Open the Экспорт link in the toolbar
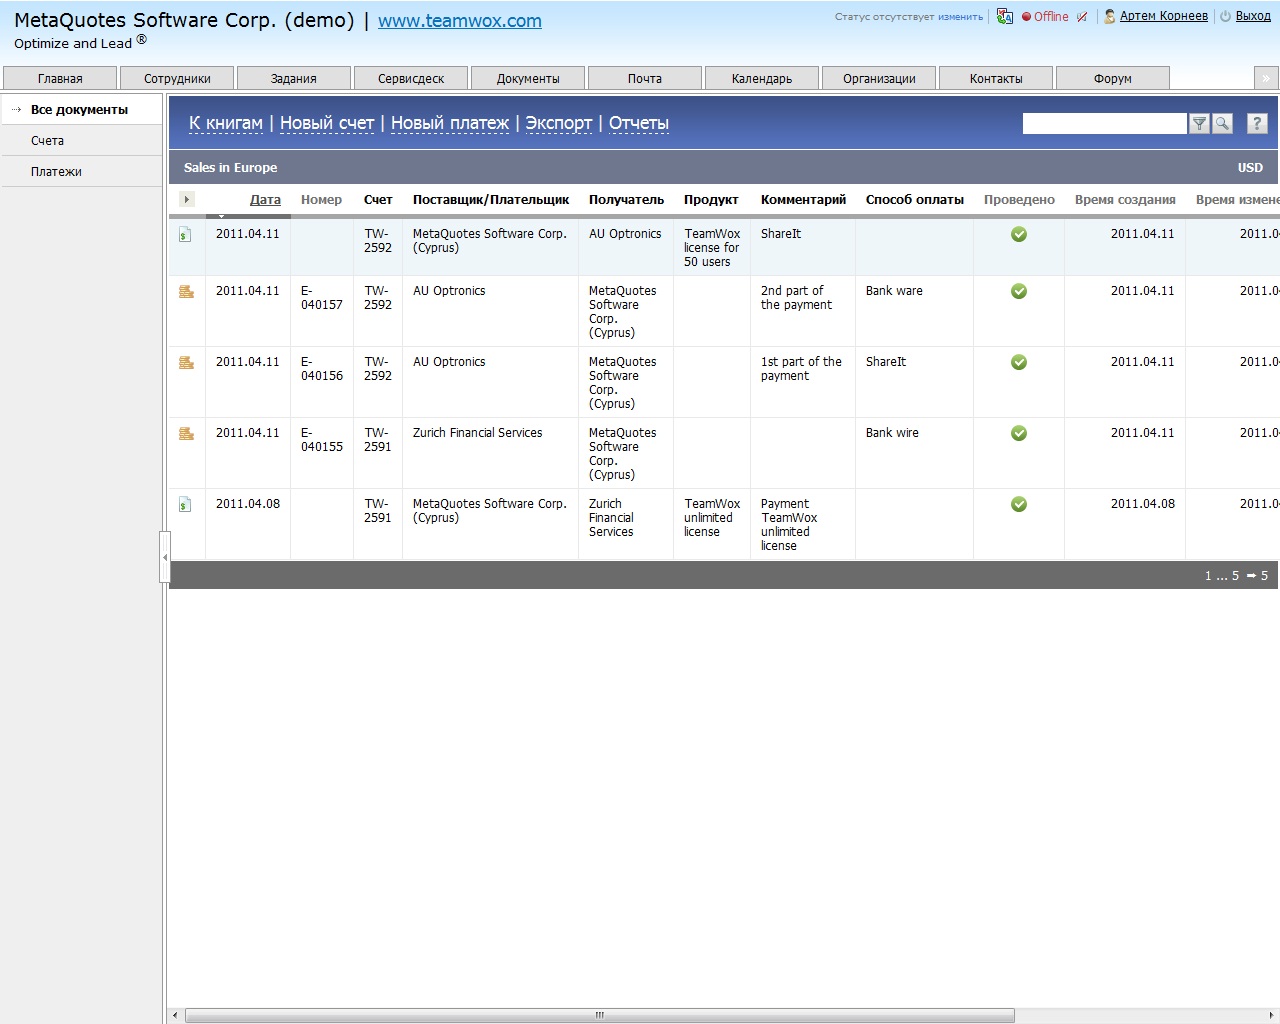 pyautogui.click(x=558, y=123)
